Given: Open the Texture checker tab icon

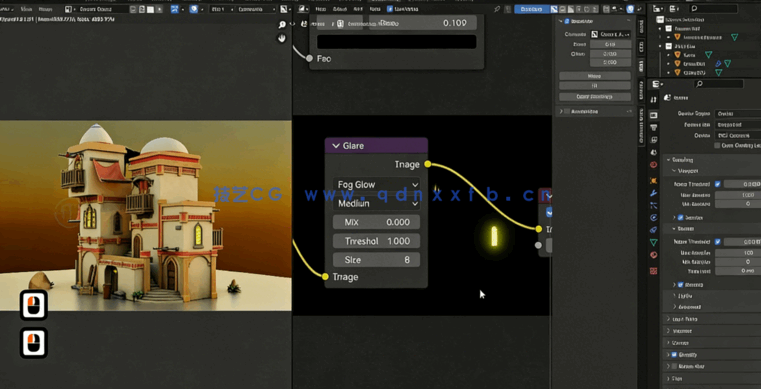Looking at the screenshot, I should pyautogui.click(x=653, y=271).
